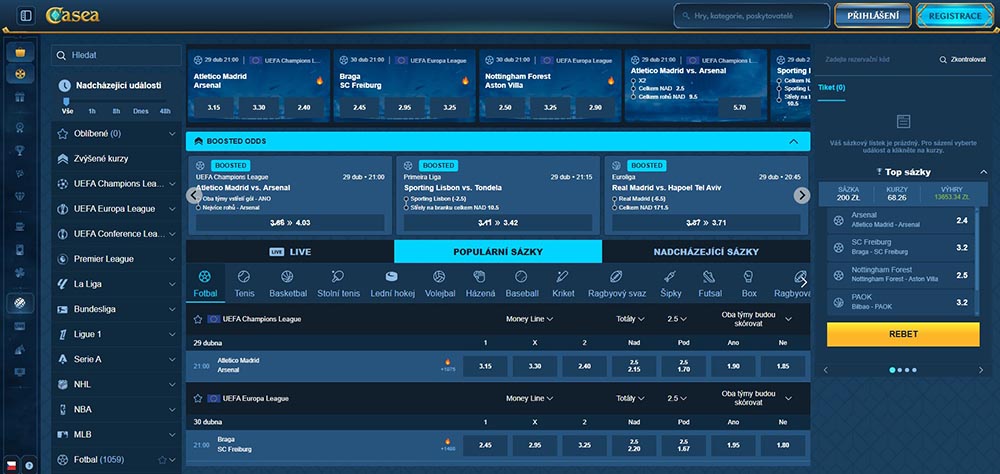Select odds 2.95 on Braga top card
This screenshot has width=1000, height=474.
[x=404, y=107]
